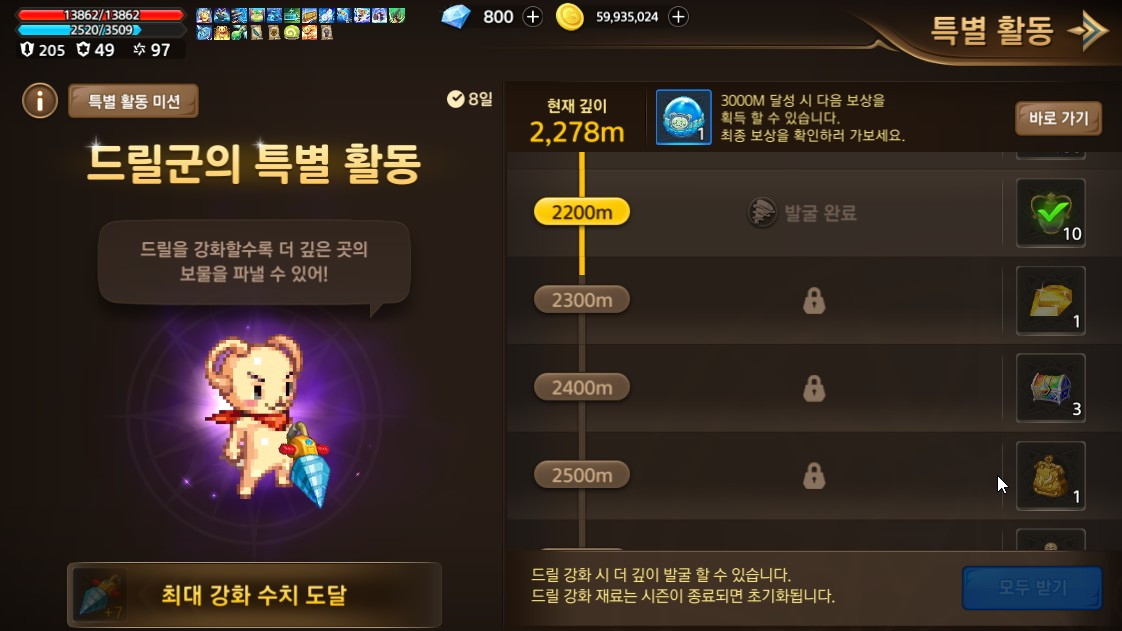The image size is (1122, 631).
Task: Click the drill mouse character
Action: pos(267,419)
